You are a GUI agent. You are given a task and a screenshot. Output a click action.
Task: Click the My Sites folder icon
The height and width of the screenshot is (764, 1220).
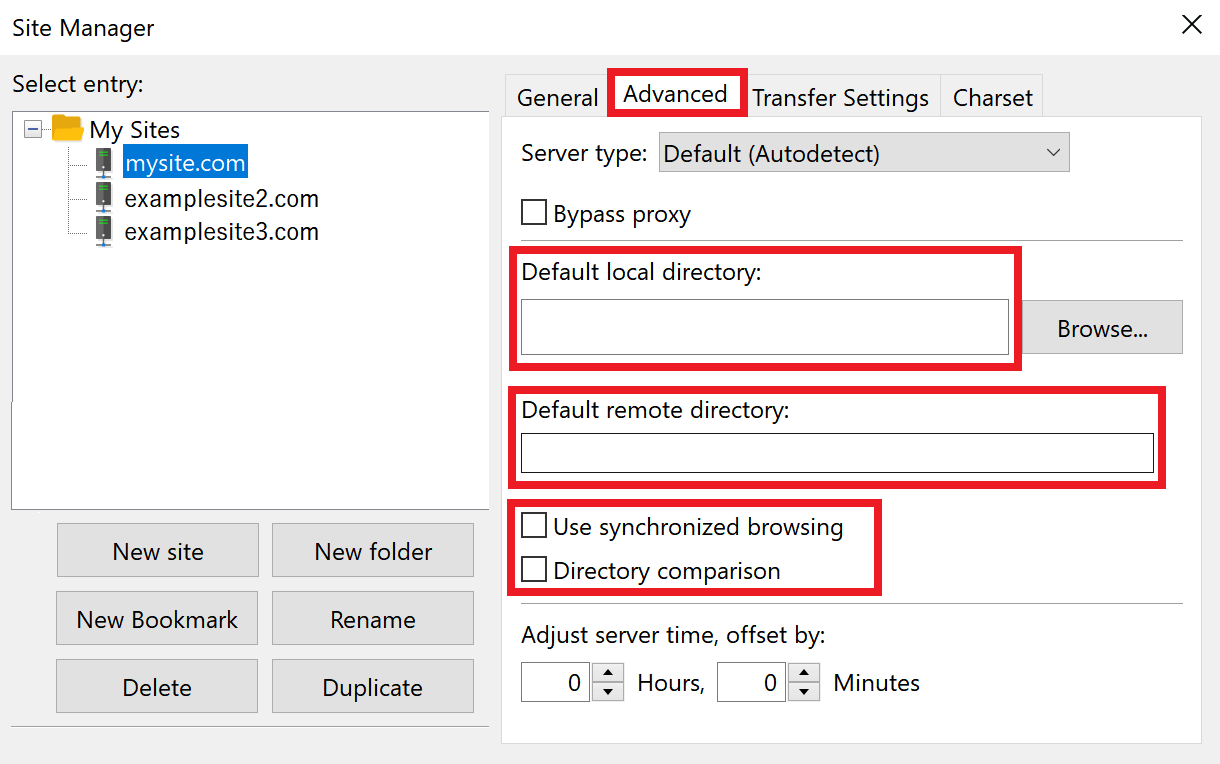[67, 128]
